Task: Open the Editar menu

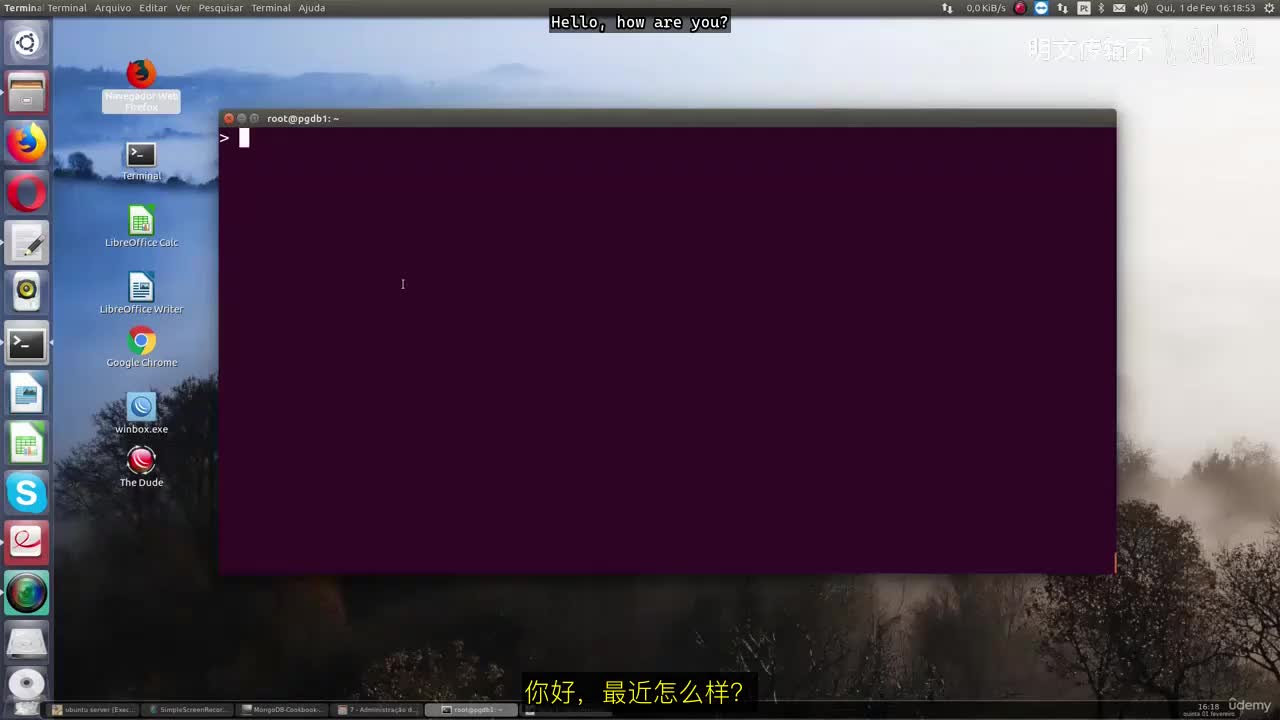Action: (153, 8)
